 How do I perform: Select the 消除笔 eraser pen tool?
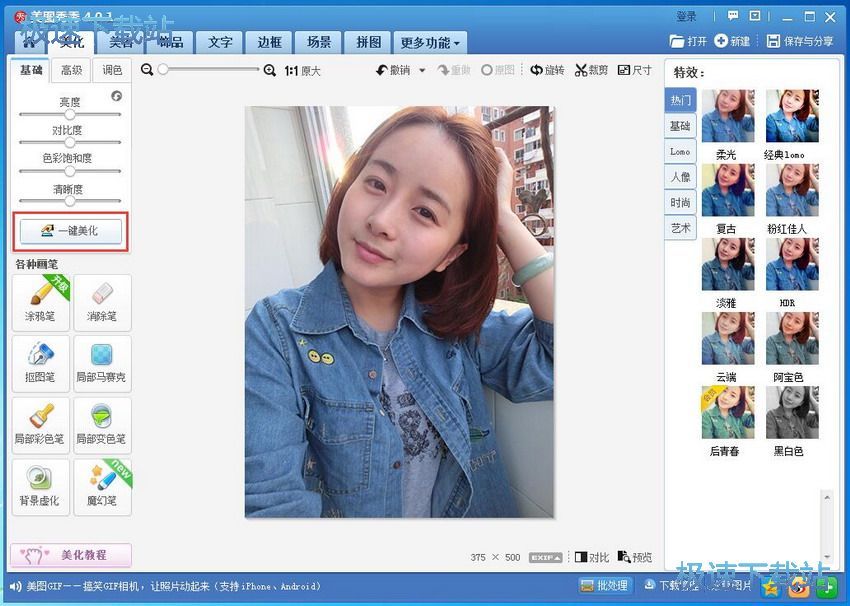[x=102, y=302]
